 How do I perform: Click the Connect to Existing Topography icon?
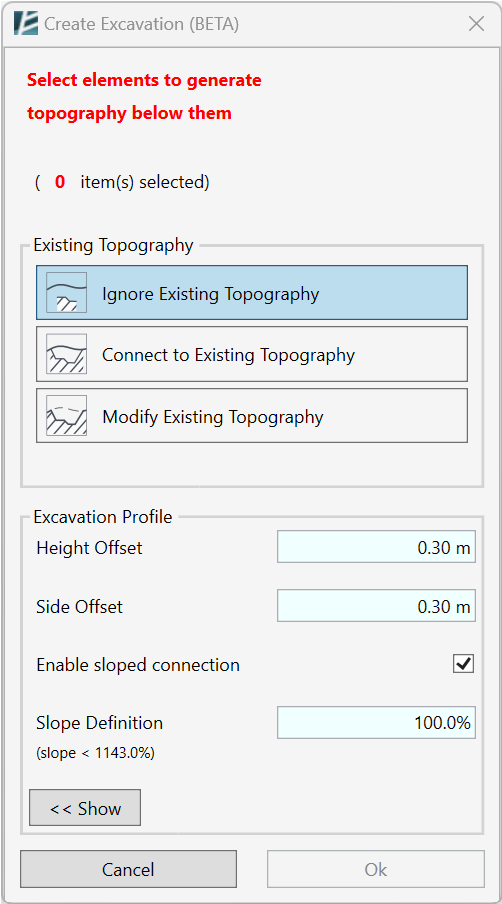tap(66, 354)
